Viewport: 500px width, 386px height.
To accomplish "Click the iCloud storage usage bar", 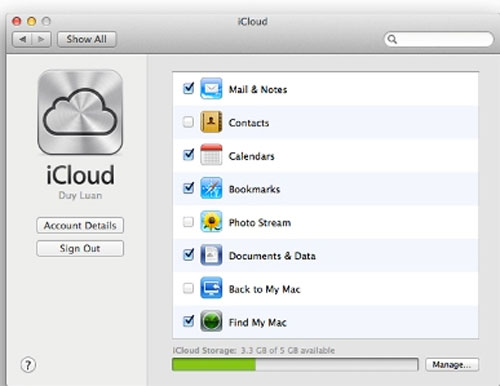I will pos(295,365).
